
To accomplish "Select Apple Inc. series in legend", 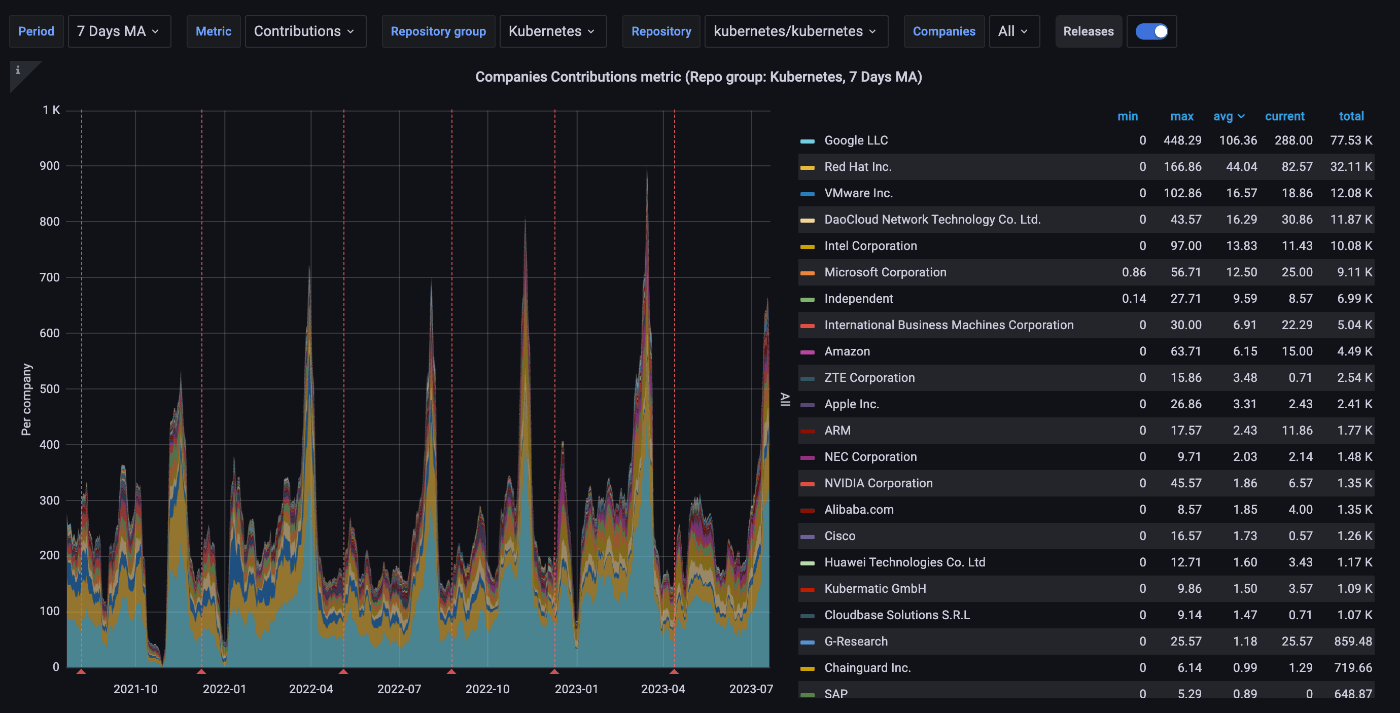I will tap(851, 404).
